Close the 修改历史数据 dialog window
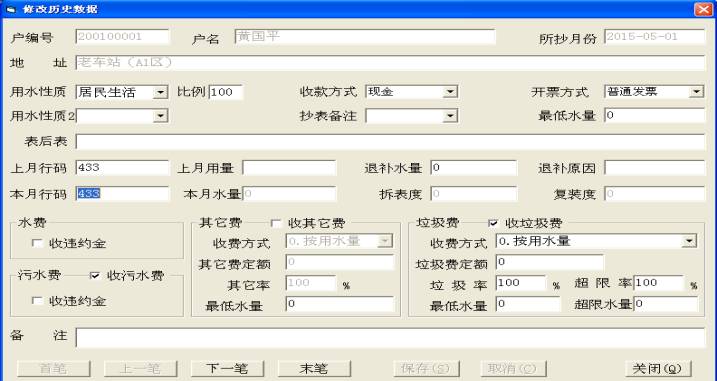This screenshot has height=381, width=717. tap(703, 9)
